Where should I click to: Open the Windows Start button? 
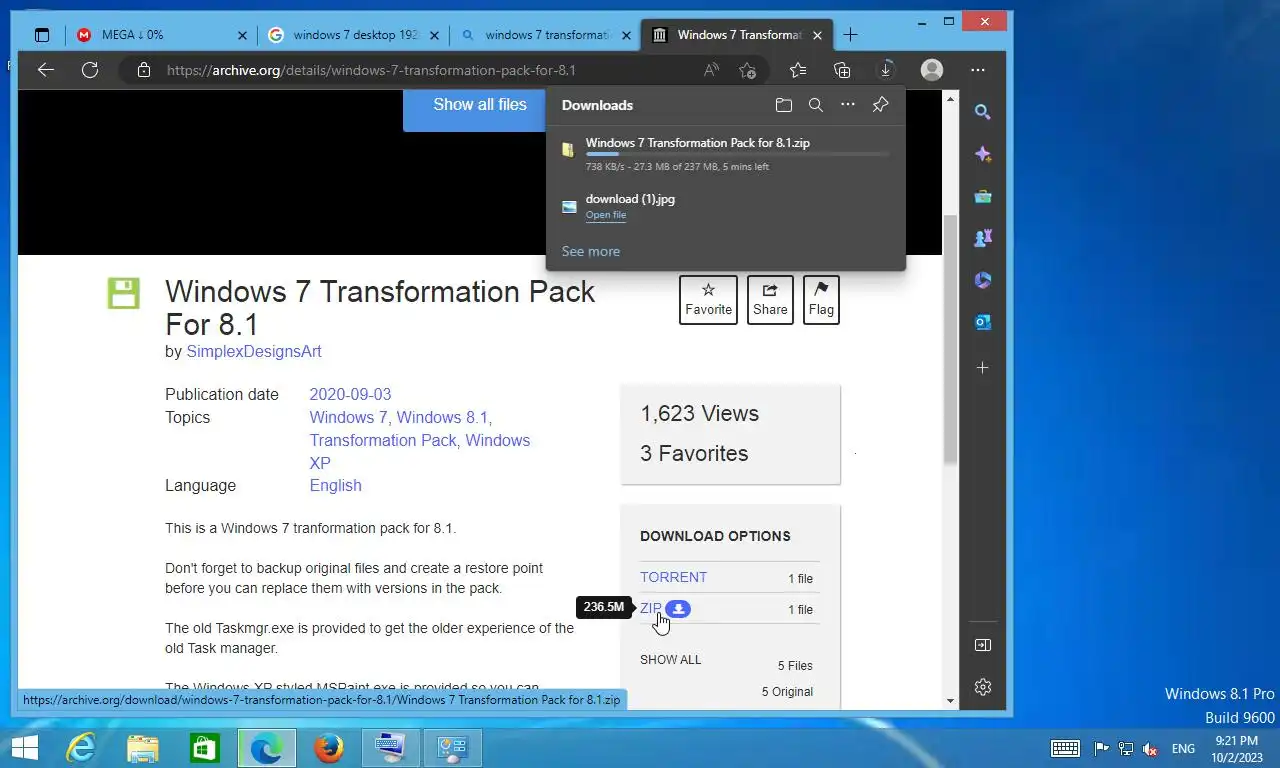[24, 747]
